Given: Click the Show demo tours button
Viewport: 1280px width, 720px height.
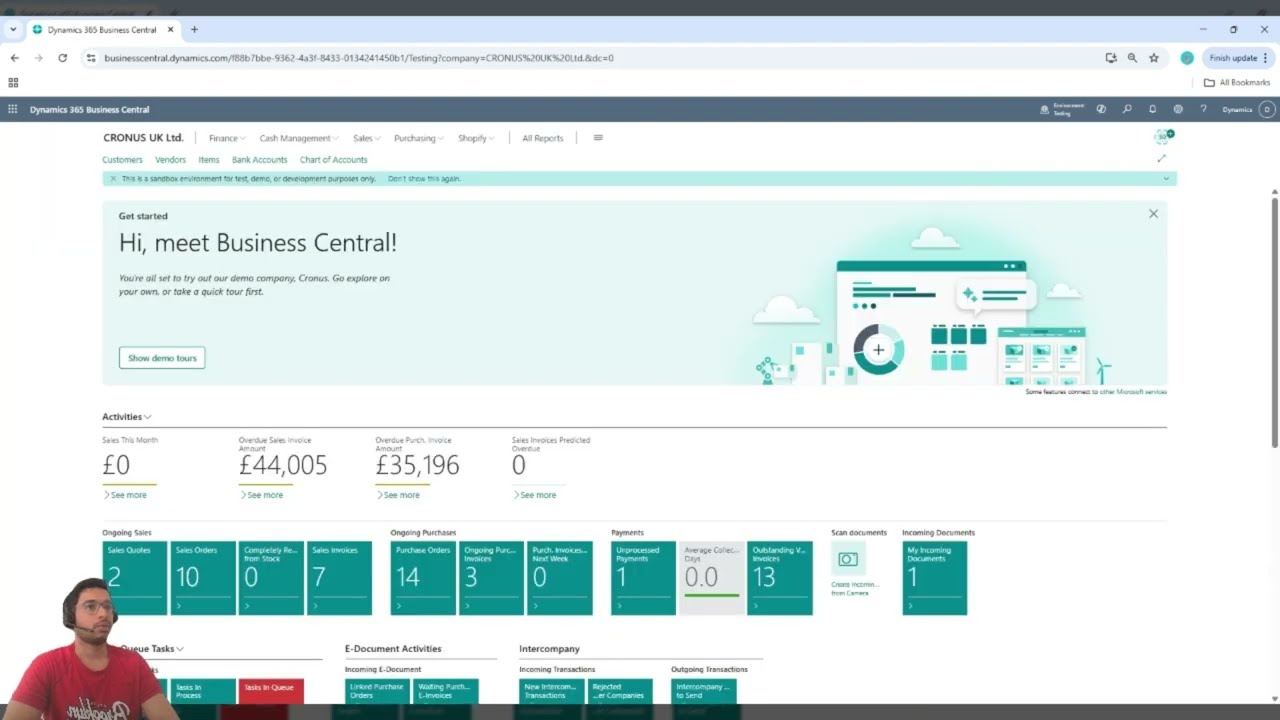Looking at the screenshot, I should tap(162, 358).
